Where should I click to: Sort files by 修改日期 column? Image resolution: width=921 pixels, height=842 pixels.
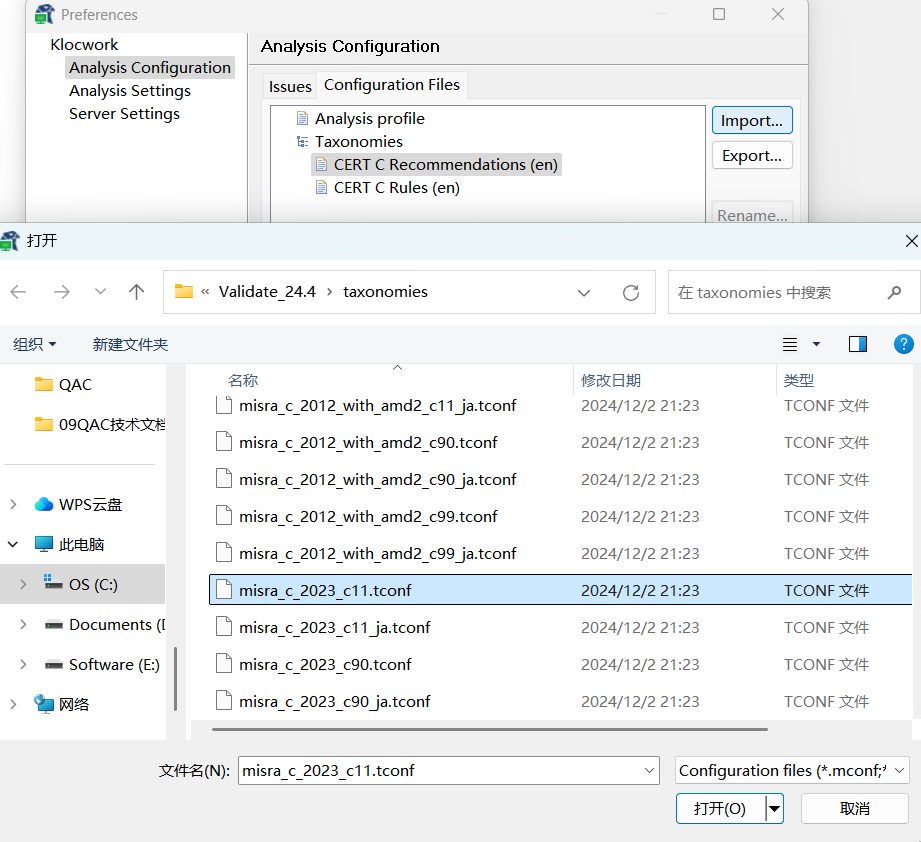pyautogui.click(x=610, y=380)
